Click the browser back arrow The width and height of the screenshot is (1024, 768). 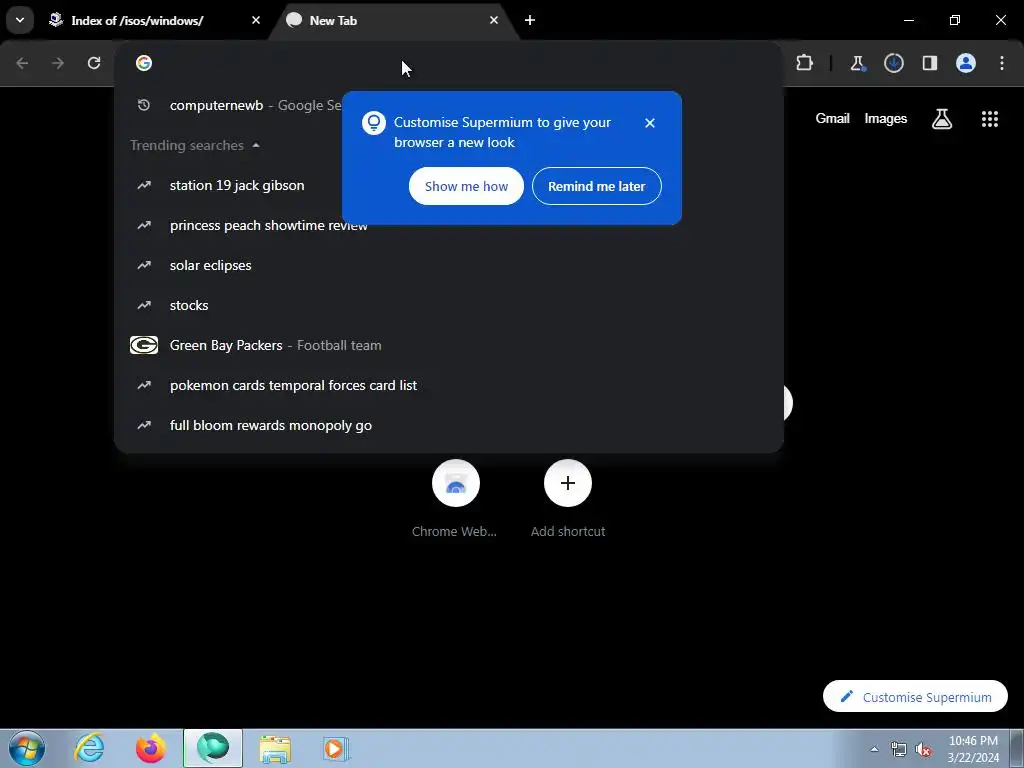tap(22, 63)
